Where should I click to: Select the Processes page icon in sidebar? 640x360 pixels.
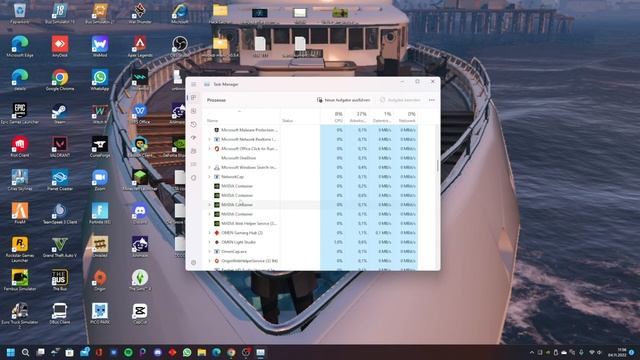[193, 98]
